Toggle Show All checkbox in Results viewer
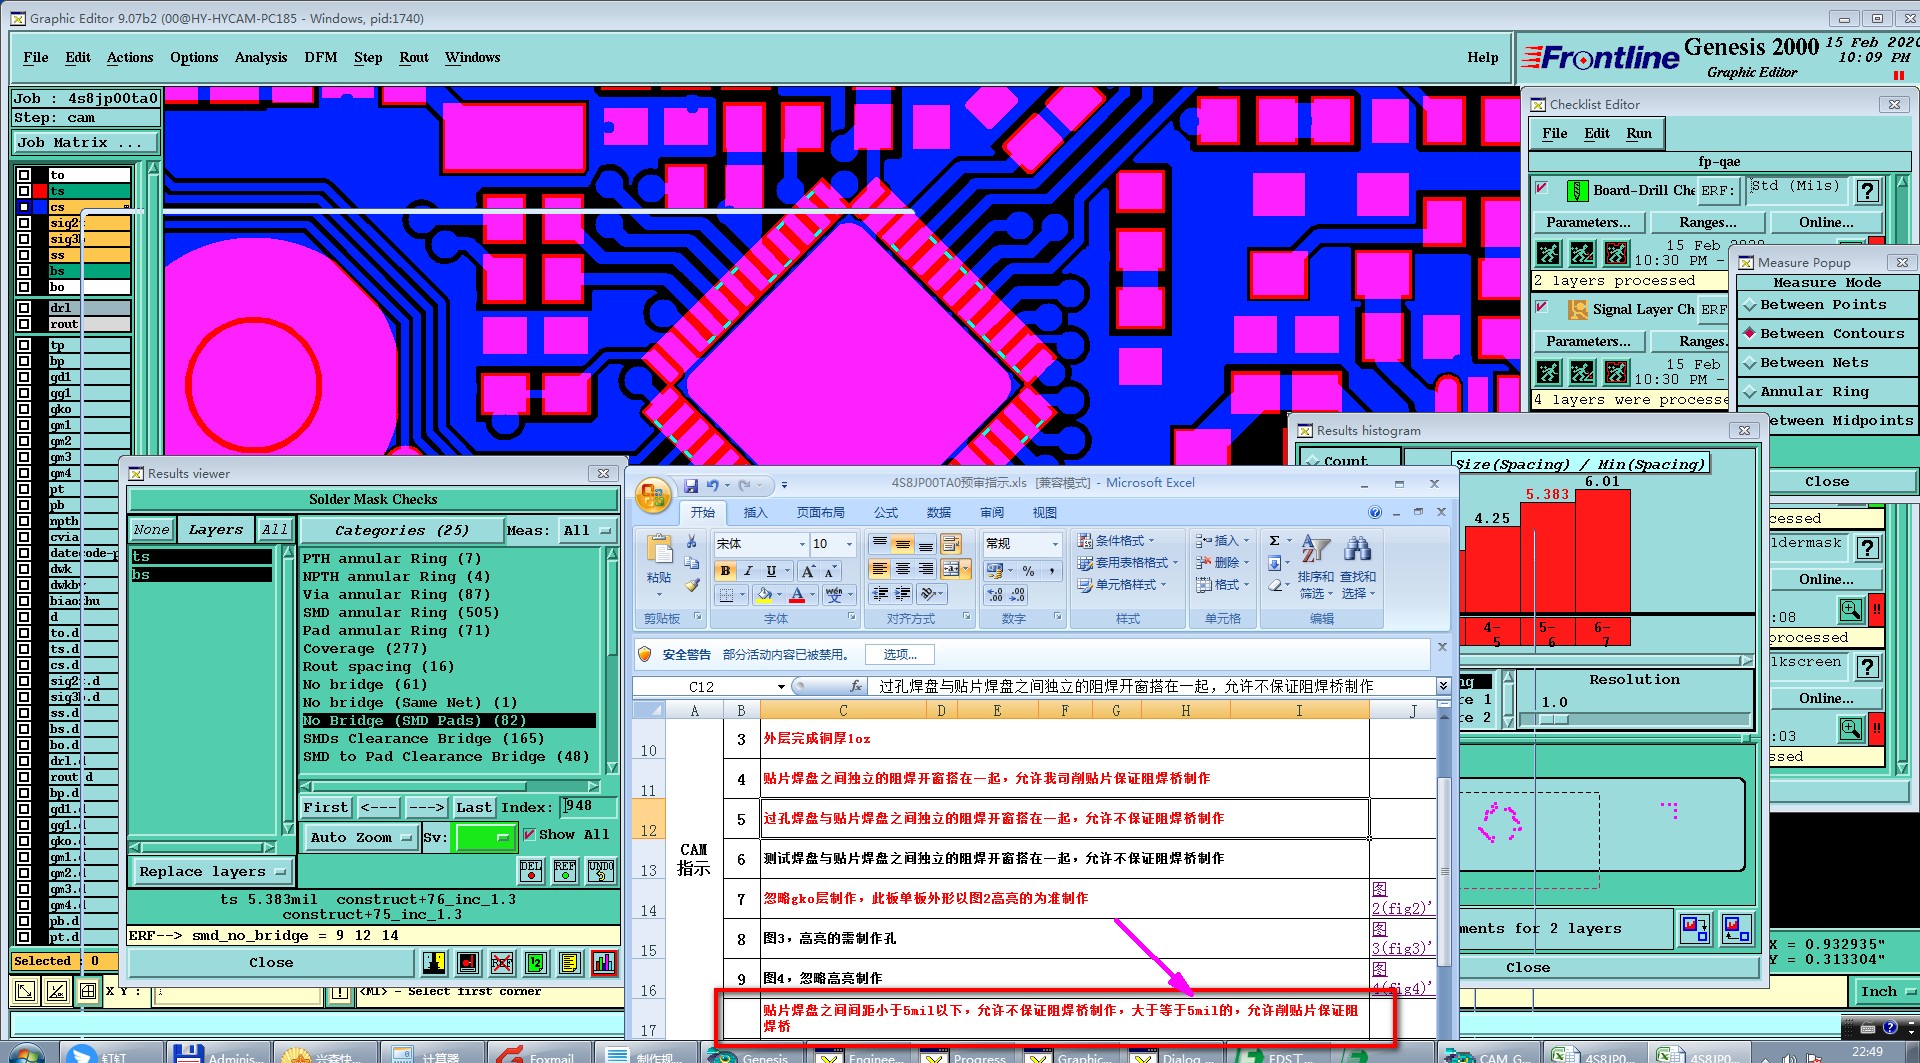 tap(530, 834)
